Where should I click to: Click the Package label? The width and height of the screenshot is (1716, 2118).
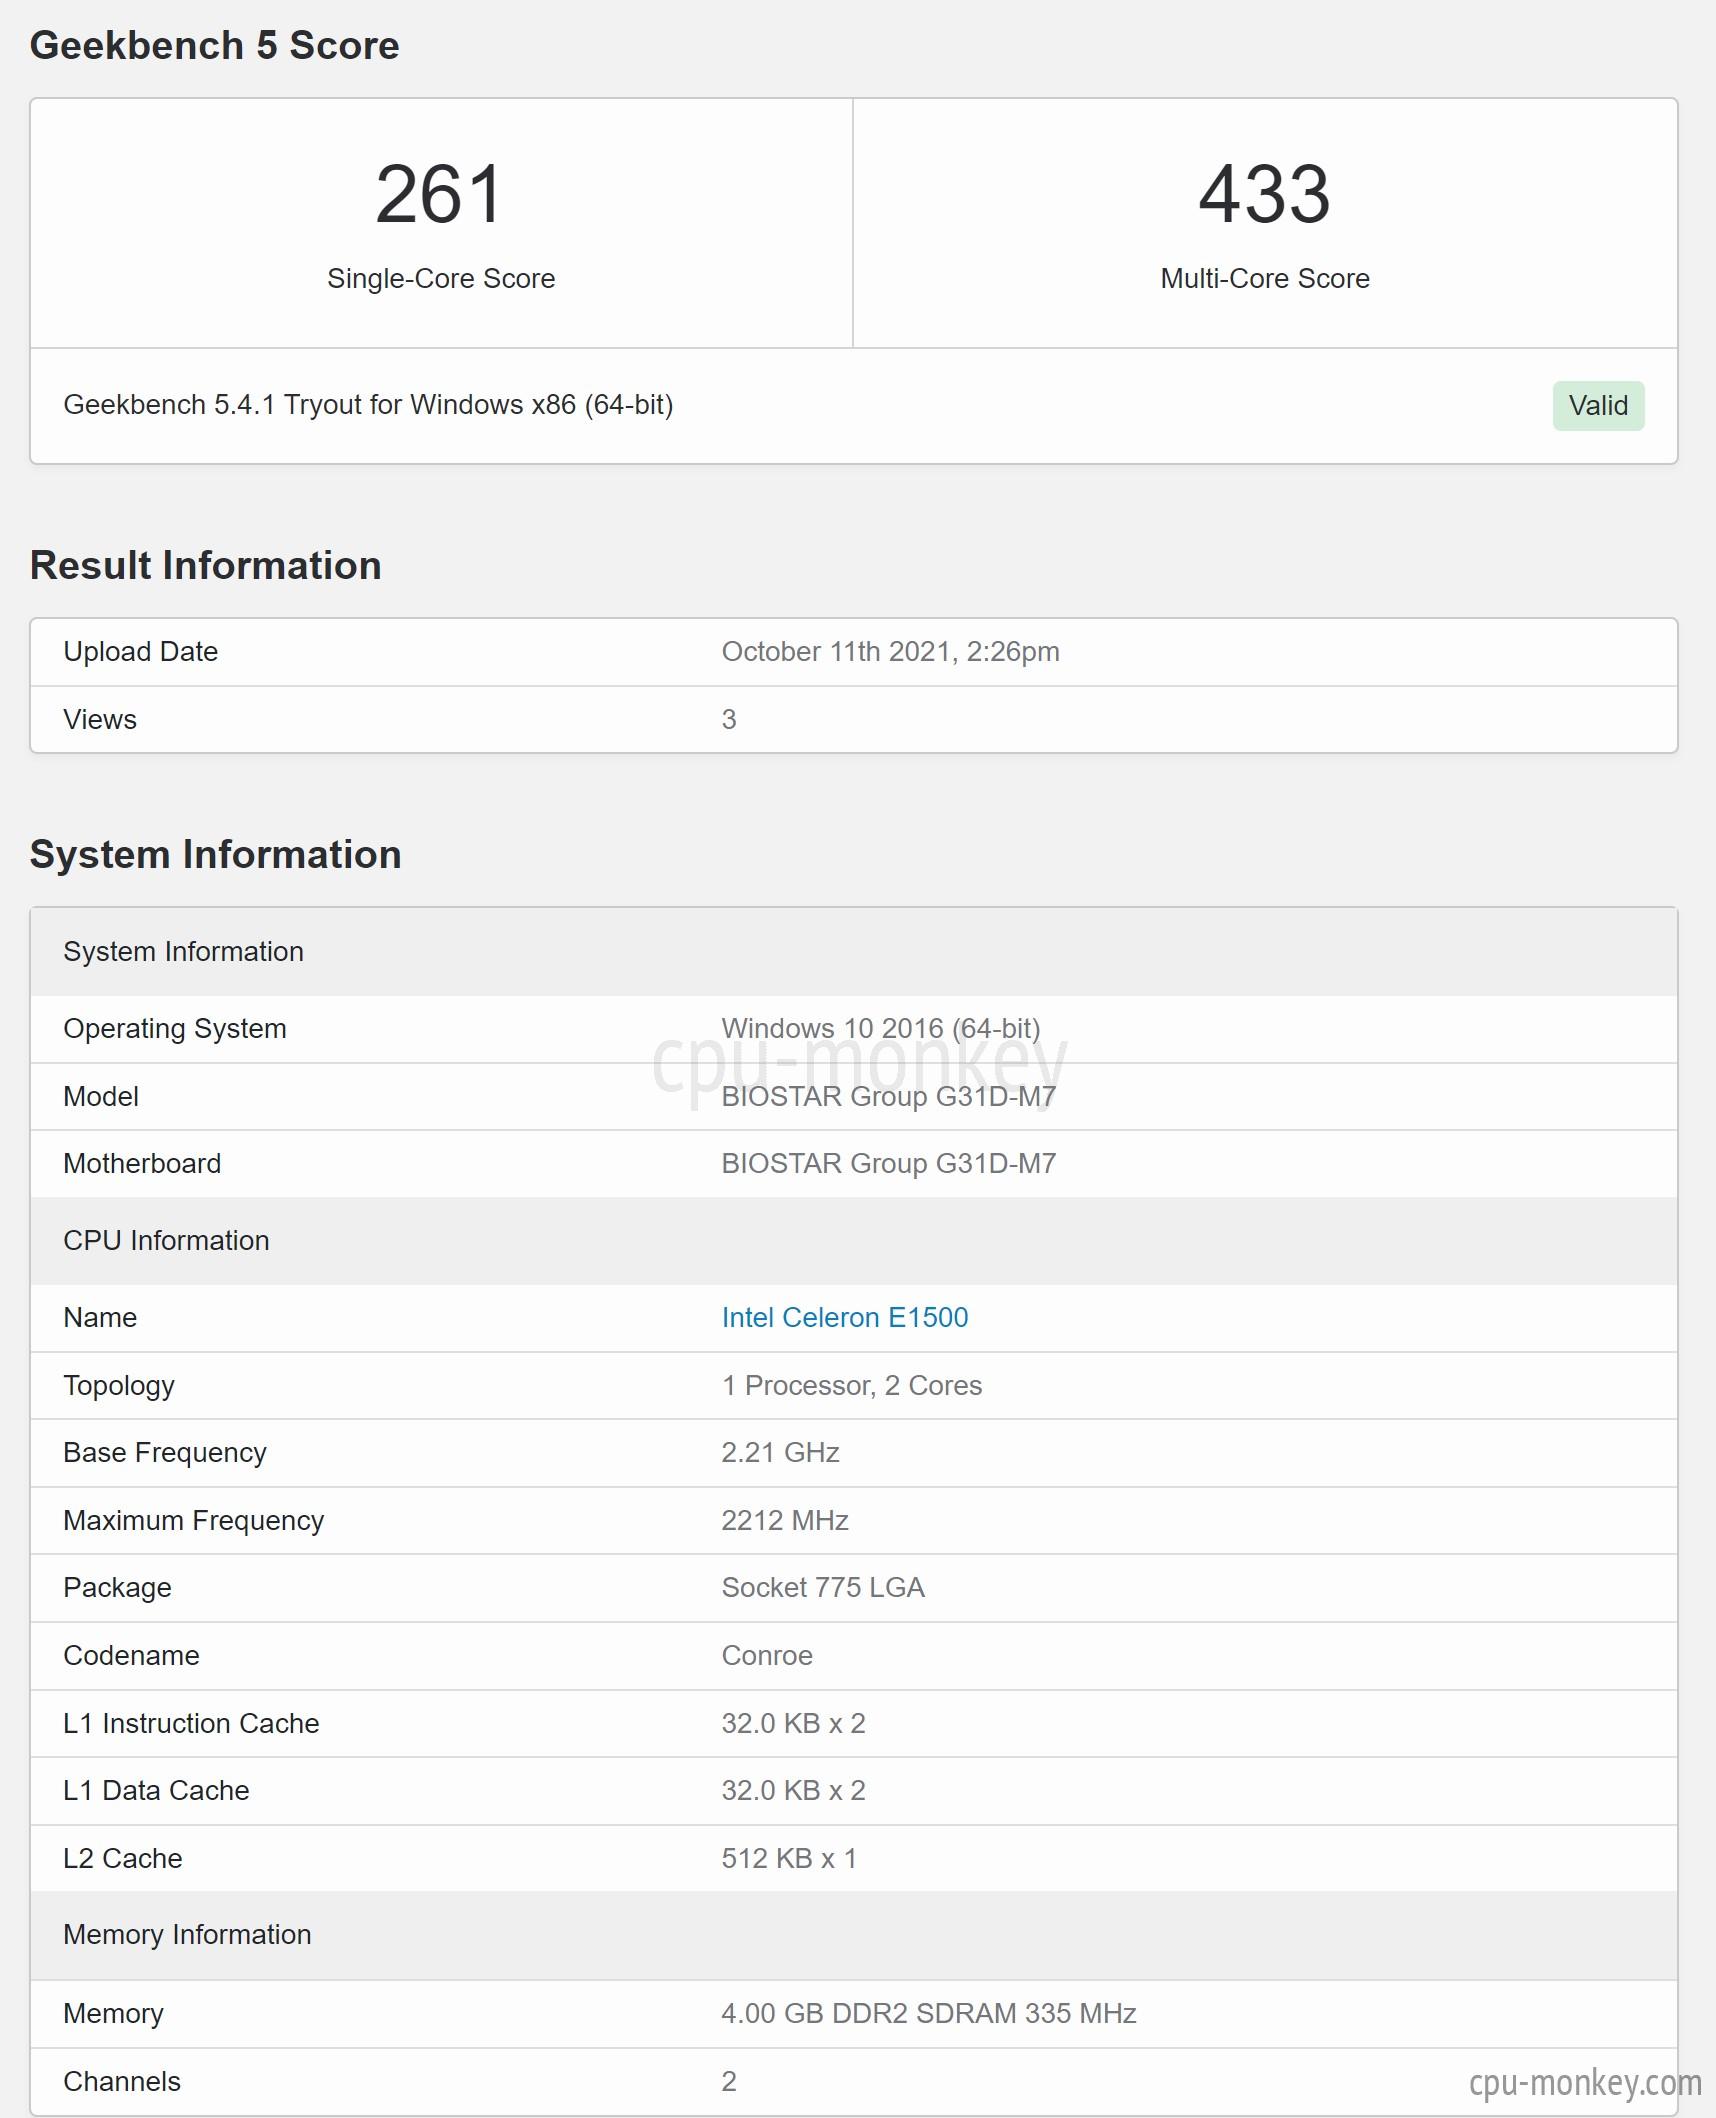(x=117, y=1587)
